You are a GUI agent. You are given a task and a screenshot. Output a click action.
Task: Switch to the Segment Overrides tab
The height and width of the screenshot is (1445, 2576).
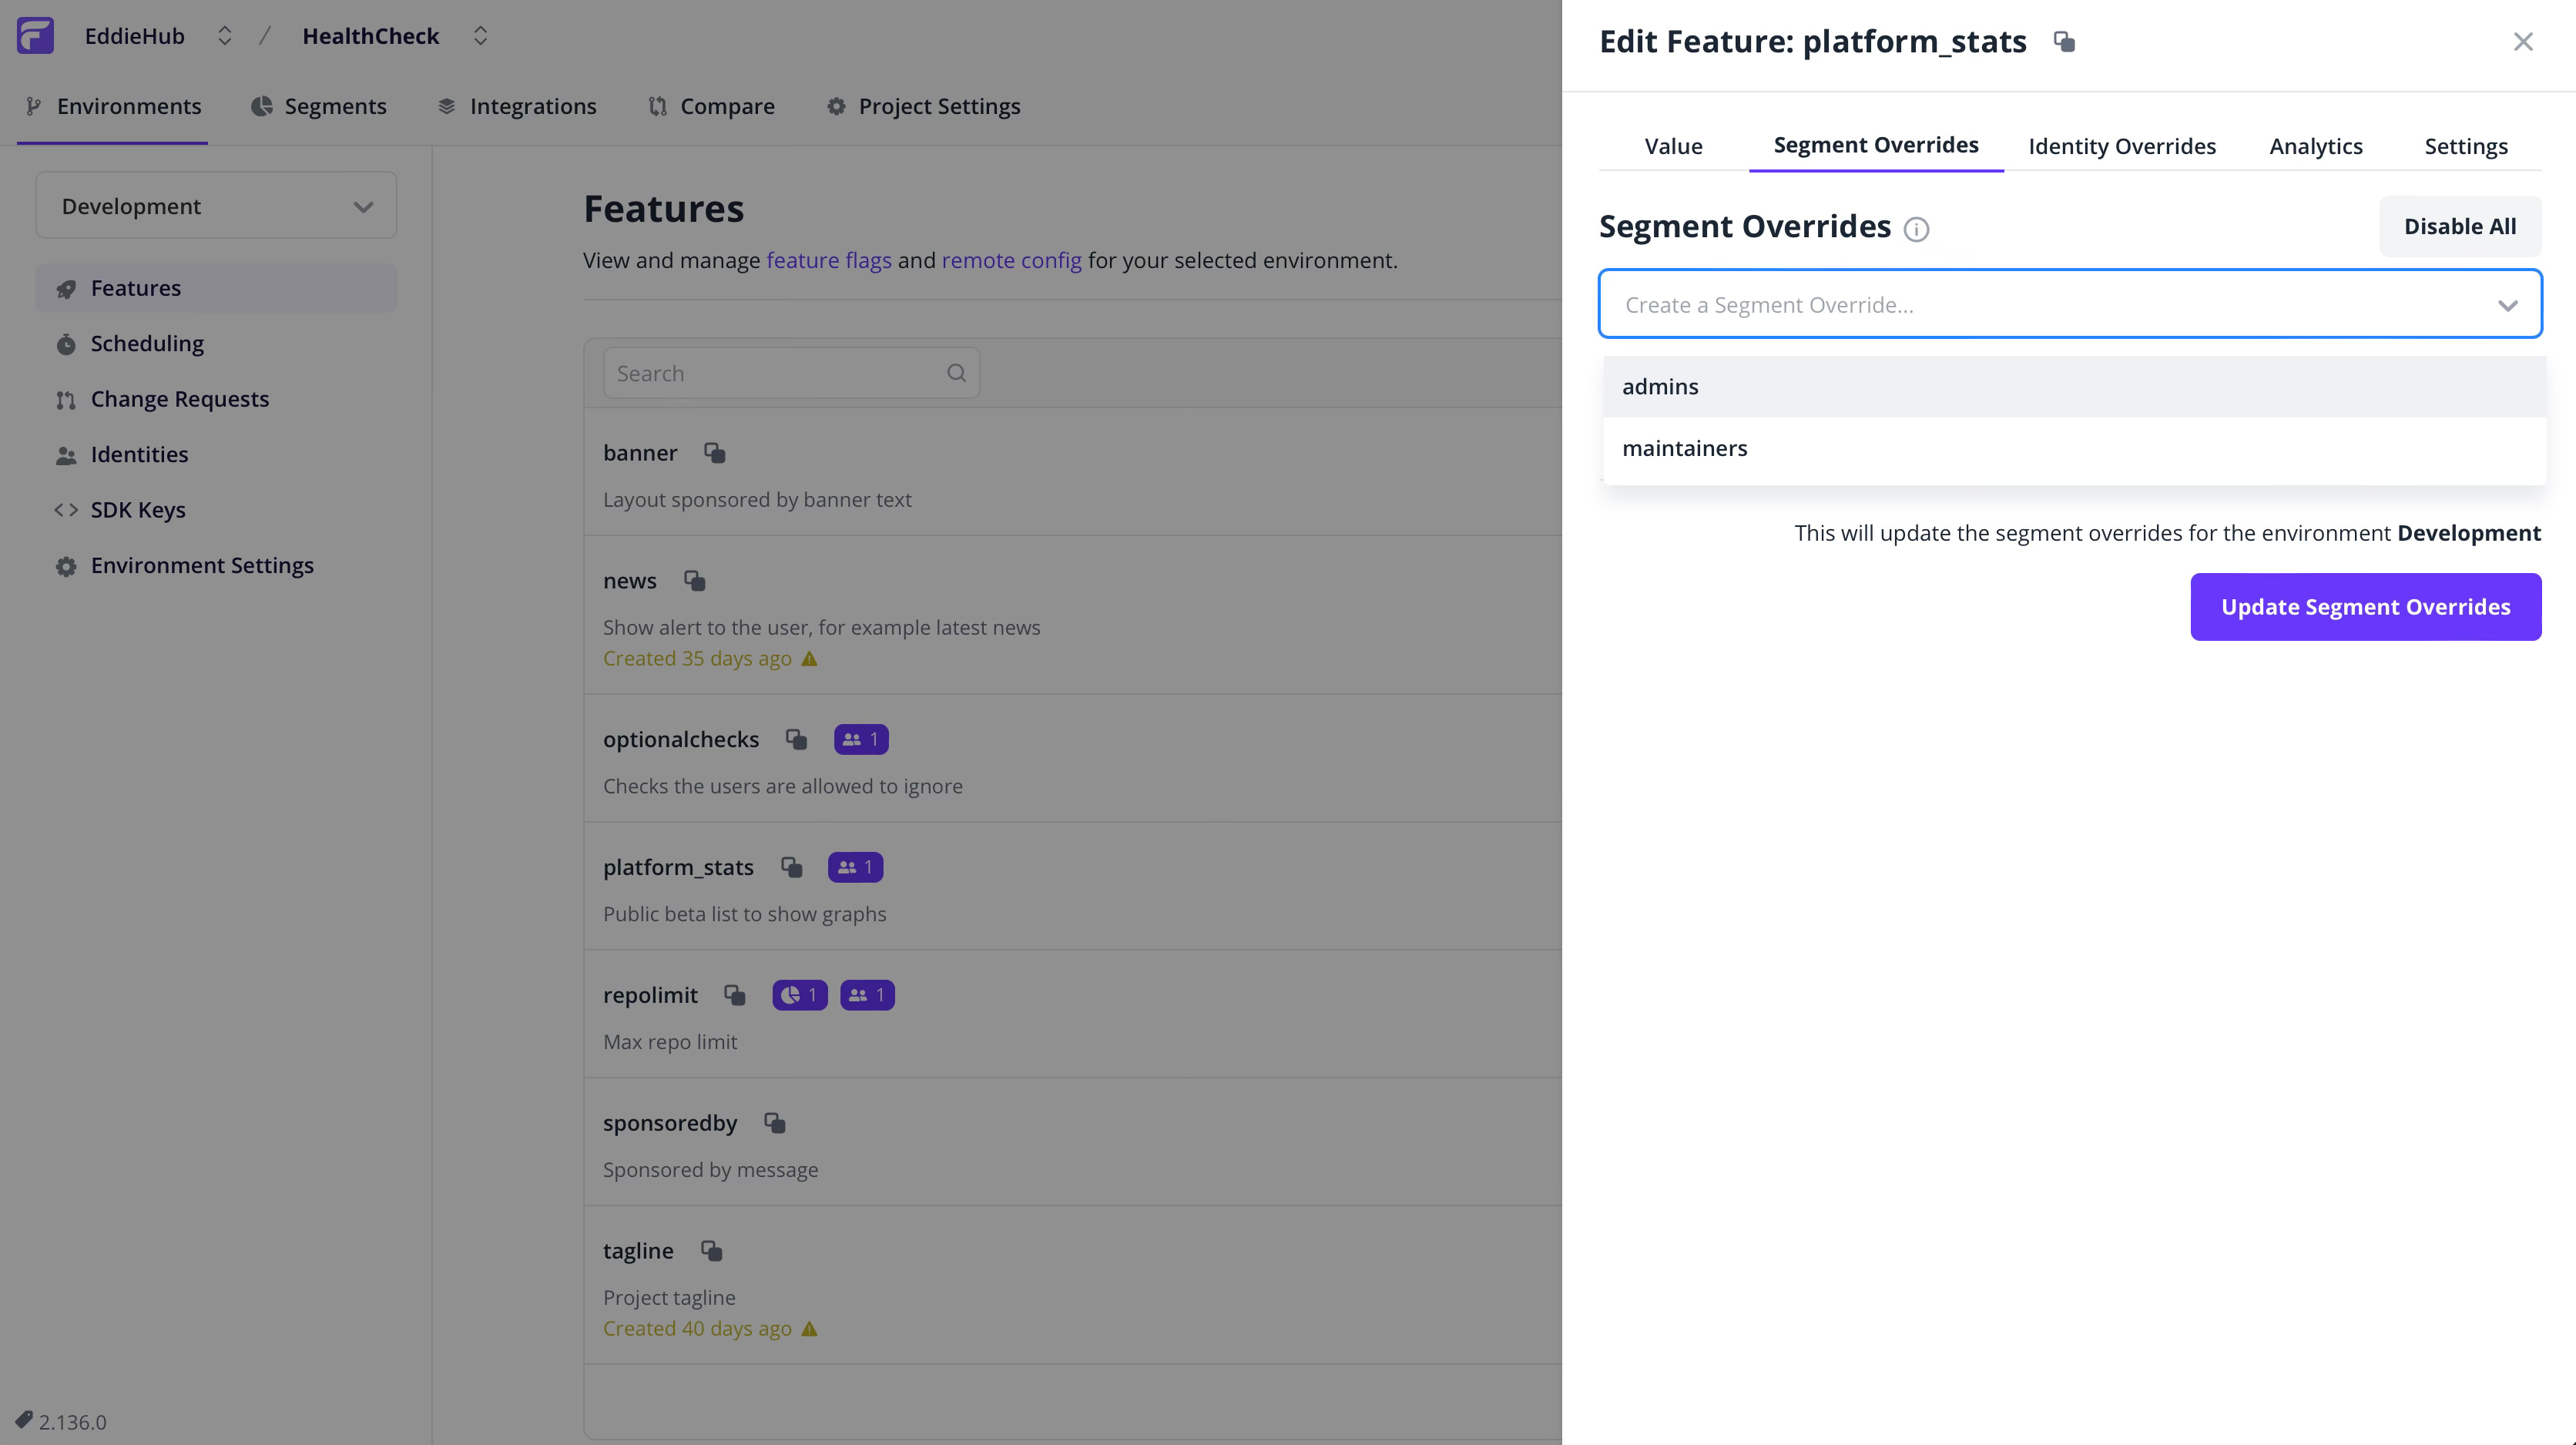1876,146
